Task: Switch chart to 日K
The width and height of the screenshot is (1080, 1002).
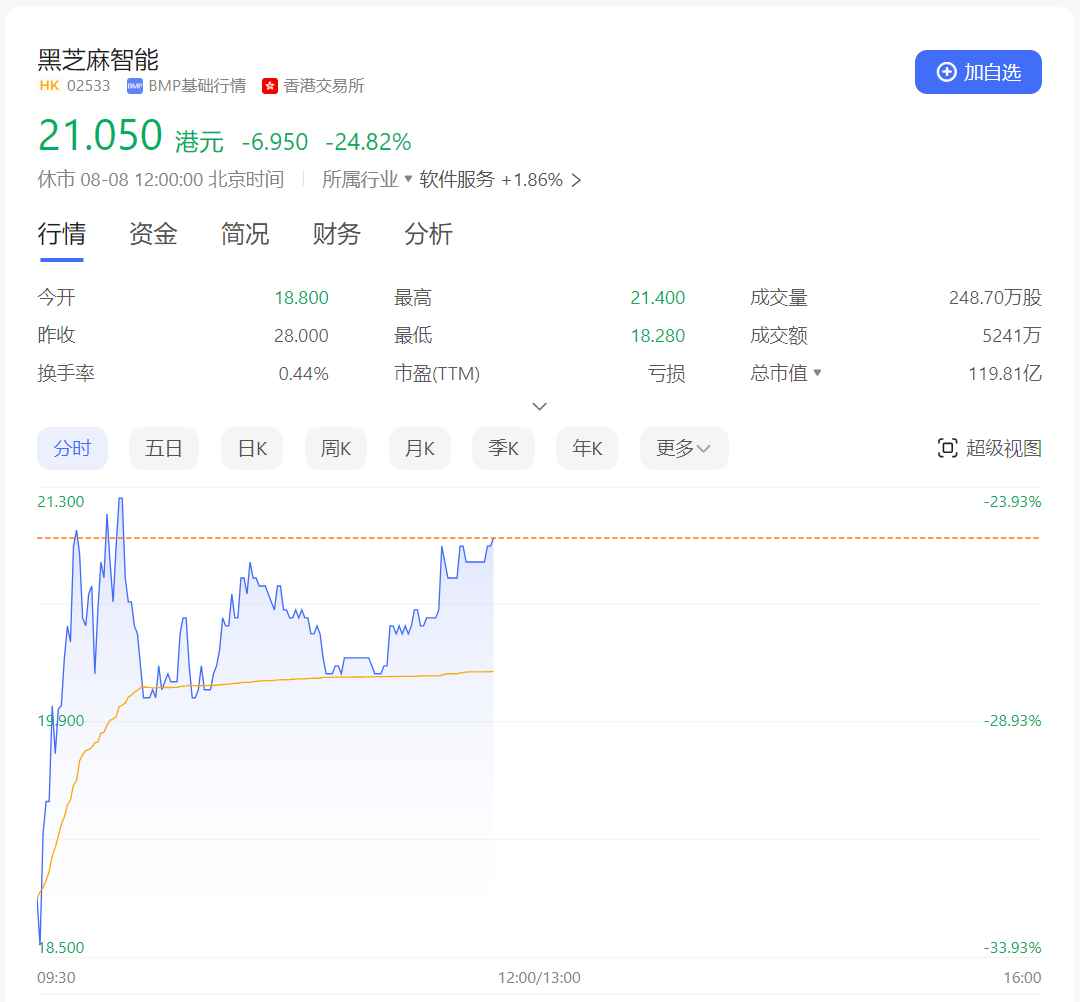Action: click(x=252, y=448)
